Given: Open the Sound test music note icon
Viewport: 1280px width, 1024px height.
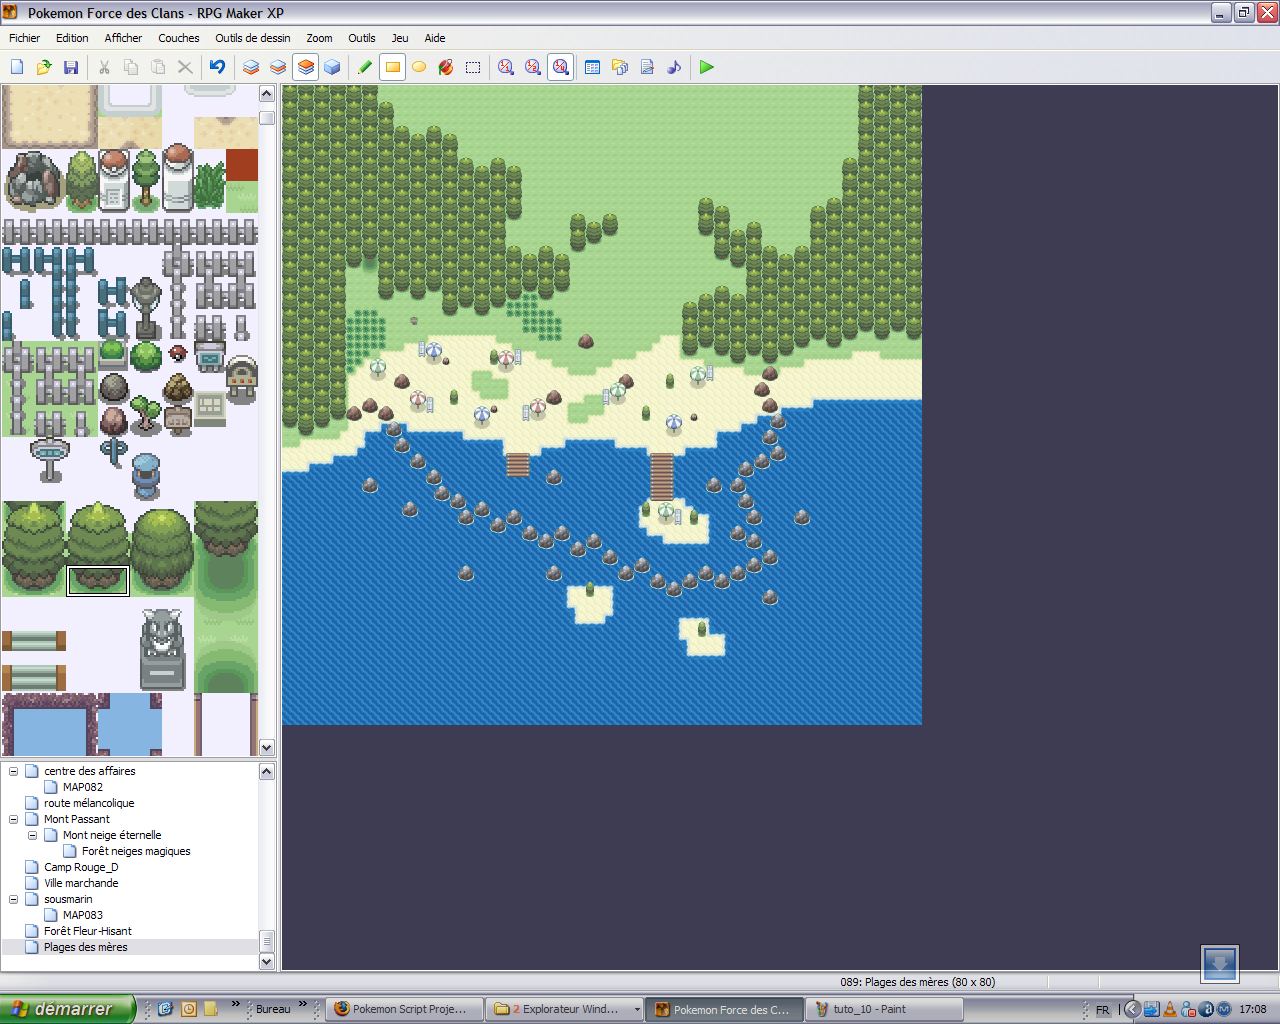Looking at the screenshot, I should pyautogui.click(x=674, y=67).
